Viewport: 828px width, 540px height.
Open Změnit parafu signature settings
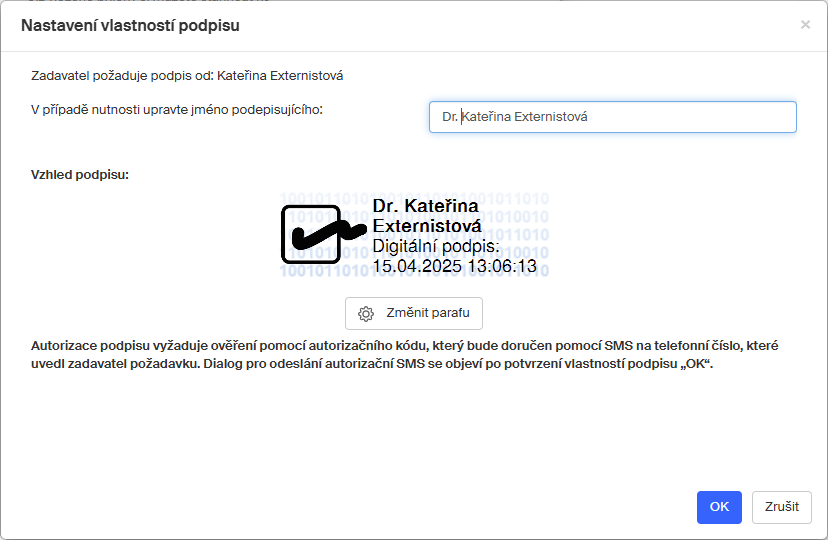click(413, 314)
